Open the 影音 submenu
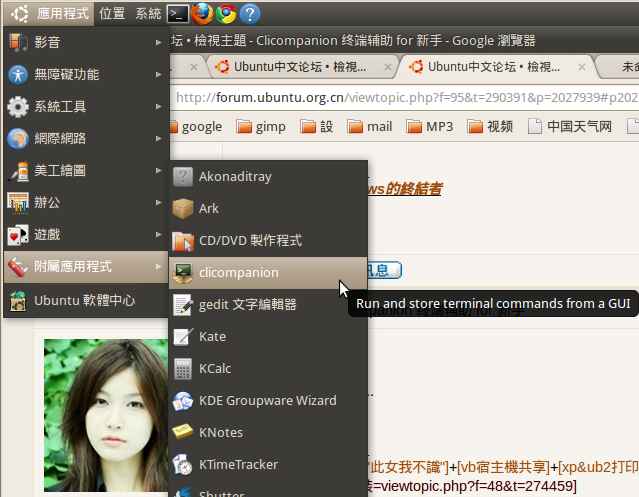The image size is (639, 497). pyautogui.click(x=86, y=42)
